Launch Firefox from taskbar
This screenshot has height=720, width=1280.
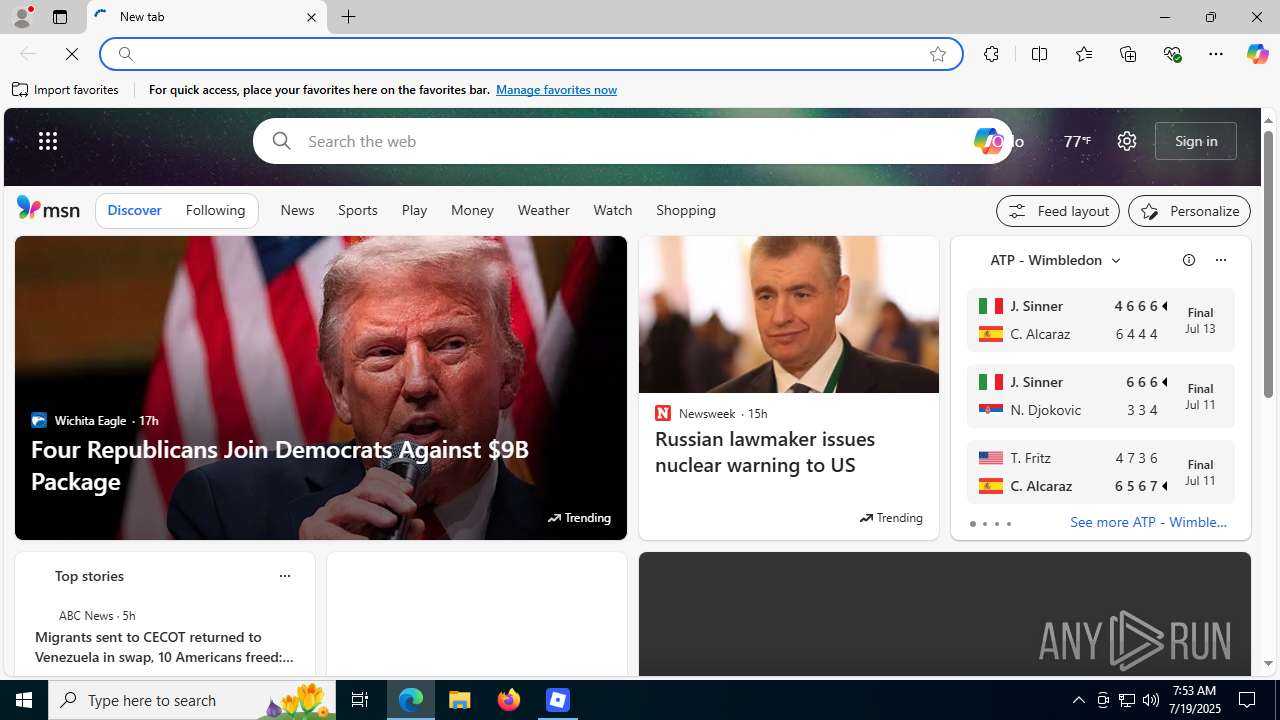509,700
